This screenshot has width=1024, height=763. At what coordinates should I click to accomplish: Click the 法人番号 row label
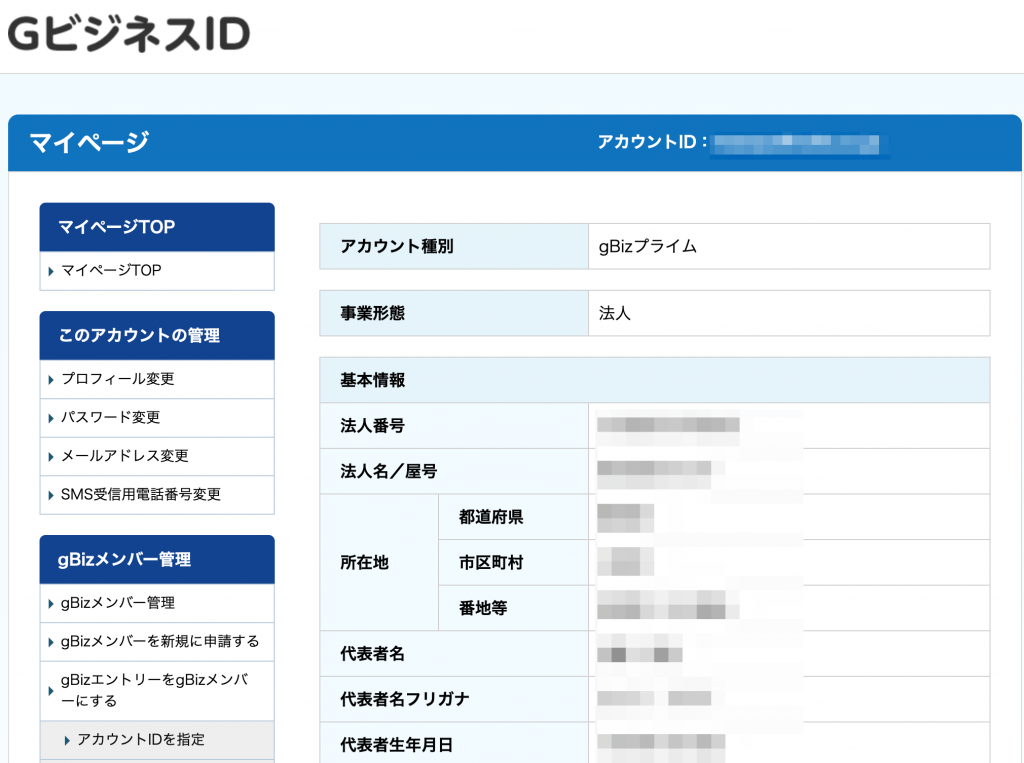[x=372, y=426]
